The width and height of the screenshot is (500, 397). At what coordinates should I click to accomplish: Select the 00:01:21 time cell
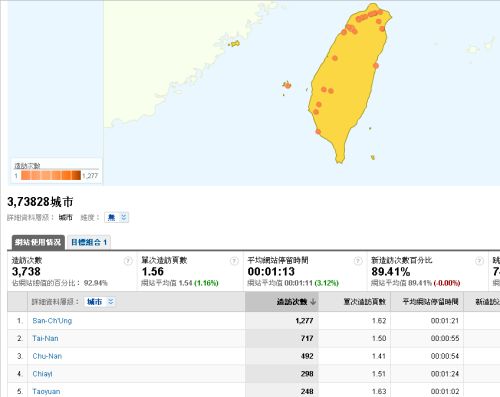(x=427, y=321)
